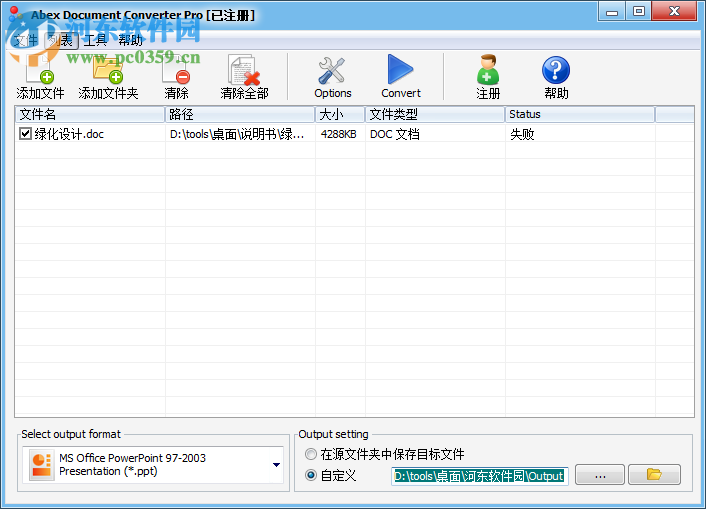Select the 自定义 radio option

coord(311,475)
